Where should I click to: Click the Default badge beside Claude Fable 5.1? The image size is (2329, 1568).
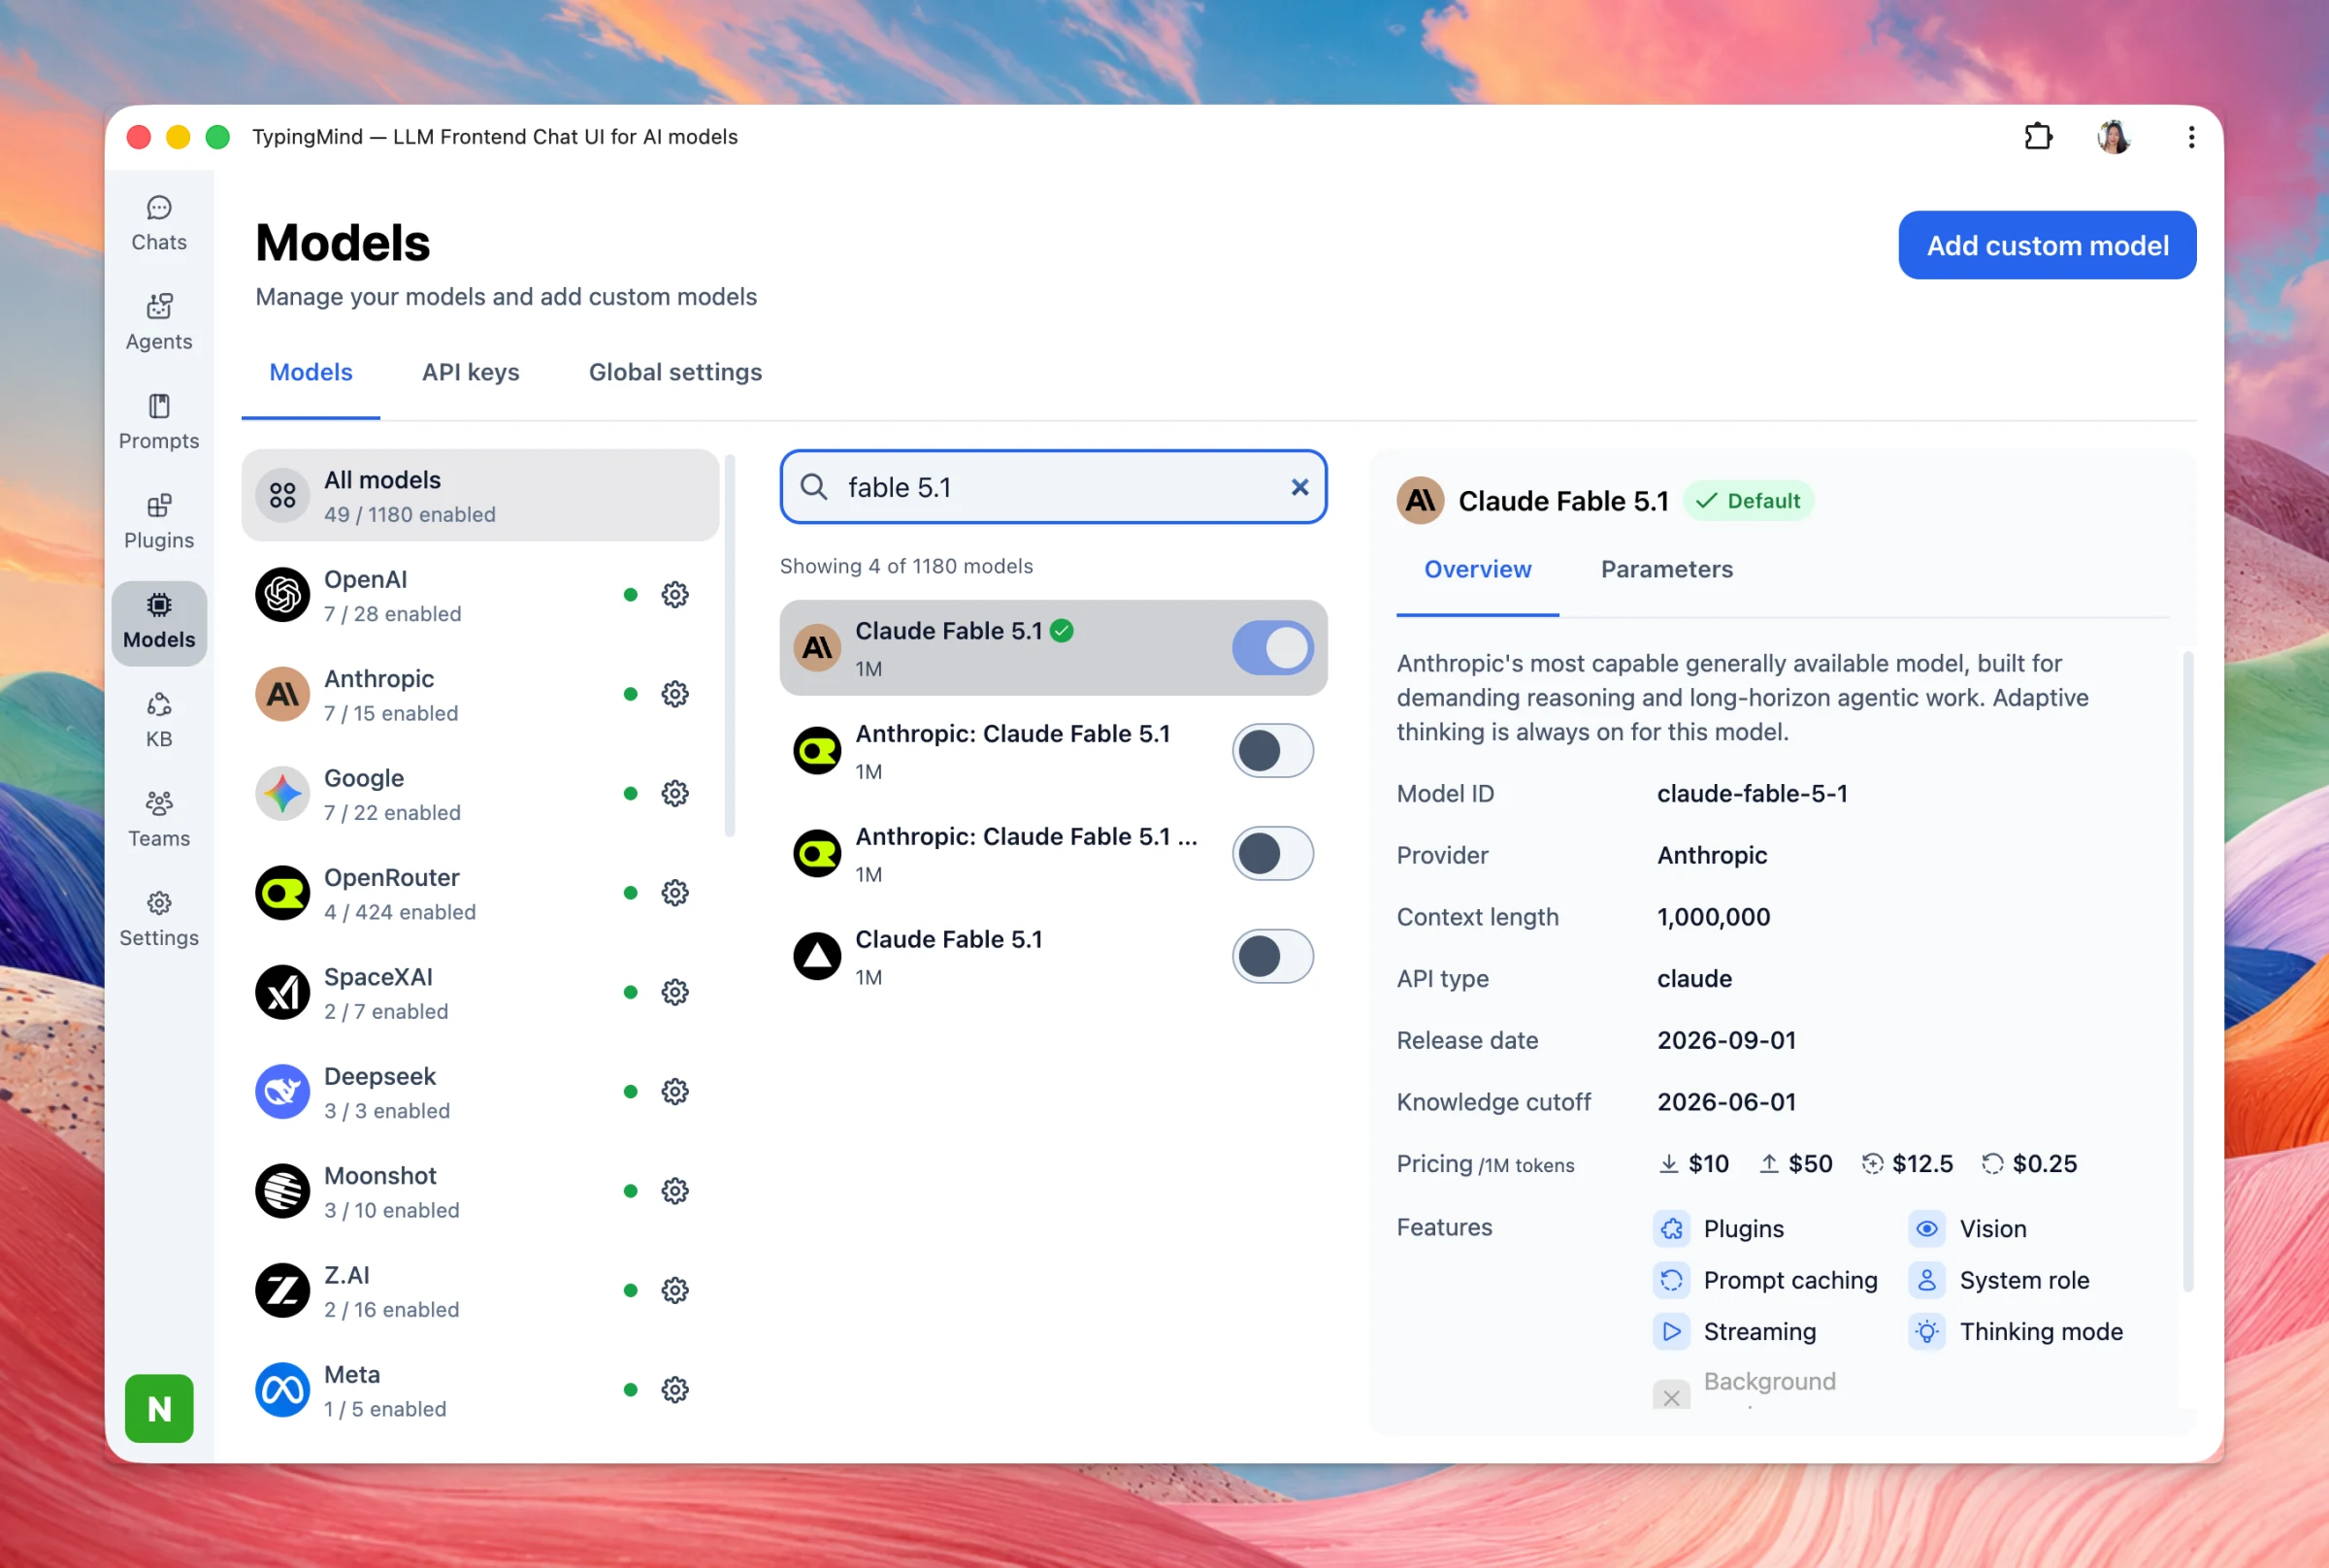point(1747,501)
